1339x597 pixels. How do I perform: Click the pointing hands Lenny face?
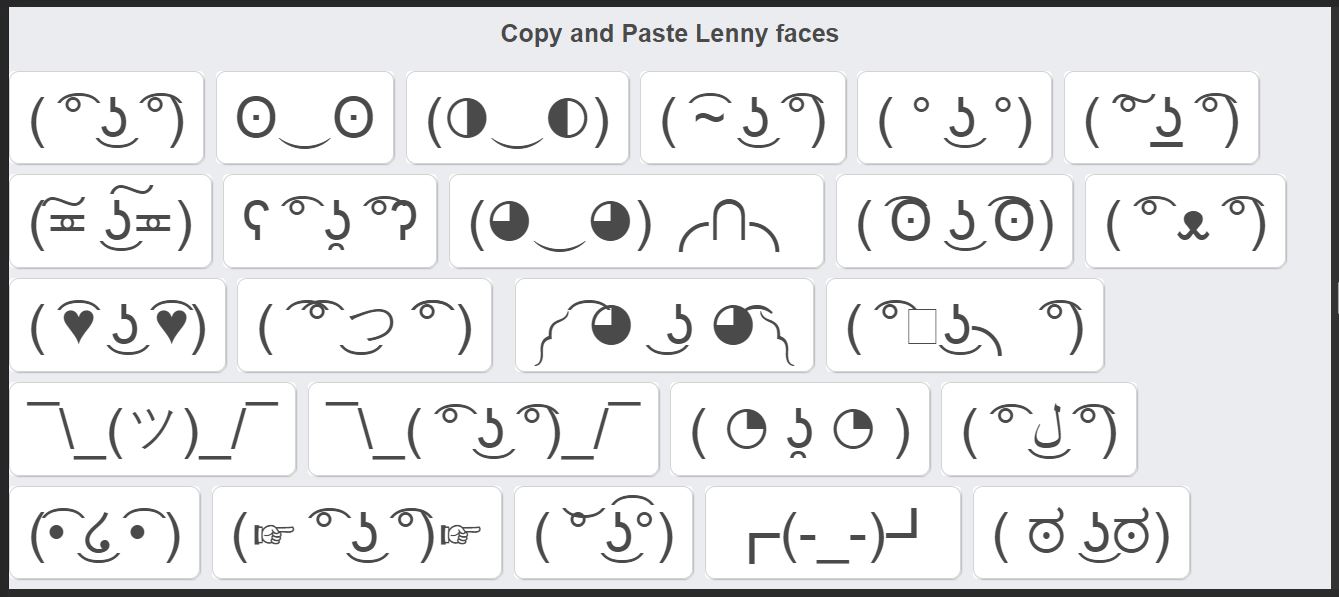[x=357, y=533]
